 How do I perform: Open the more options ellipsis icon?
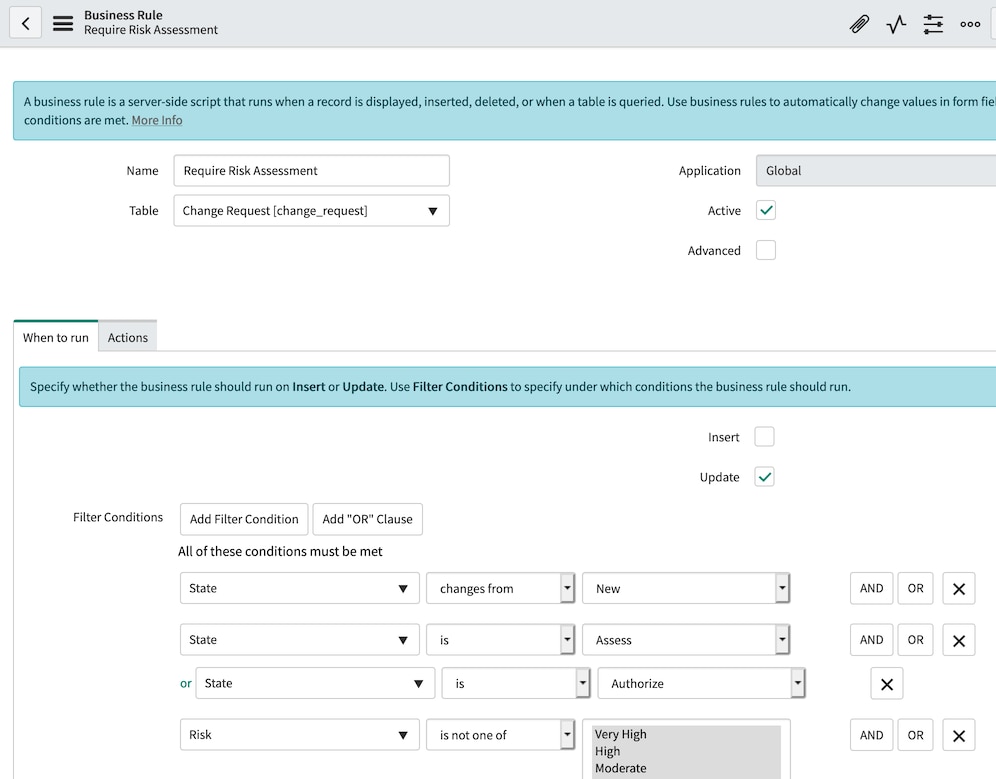[x=969, y=24]
